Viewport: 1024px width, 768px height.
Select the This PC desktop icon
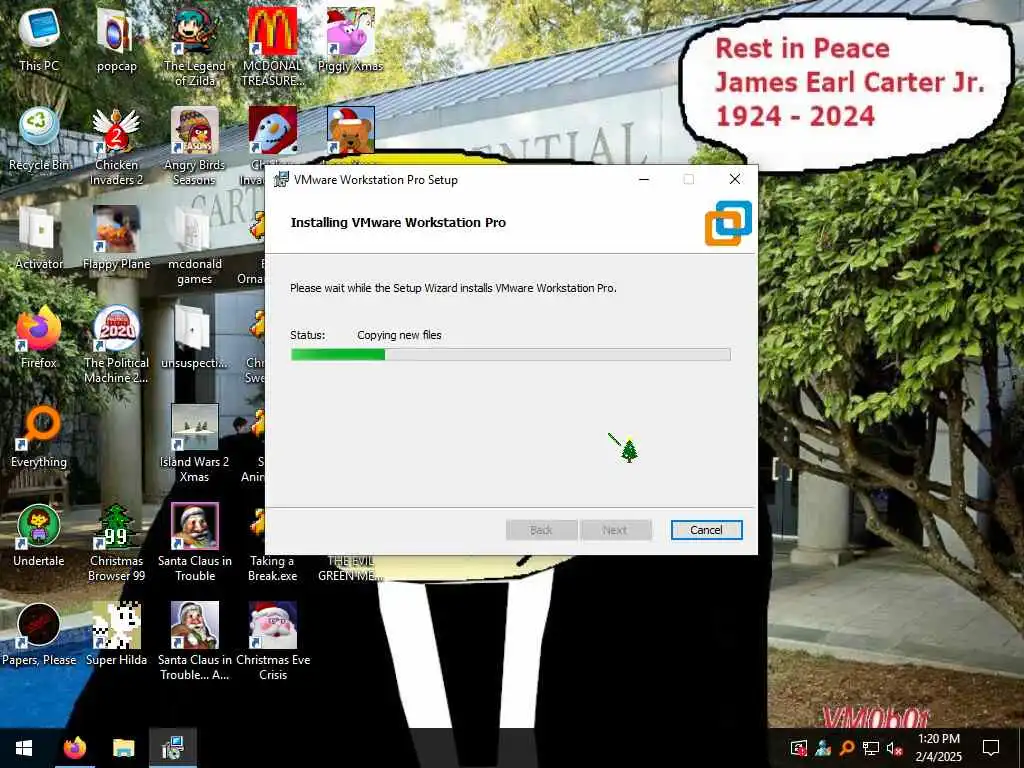pyautogui.click(x=39, y=41)
